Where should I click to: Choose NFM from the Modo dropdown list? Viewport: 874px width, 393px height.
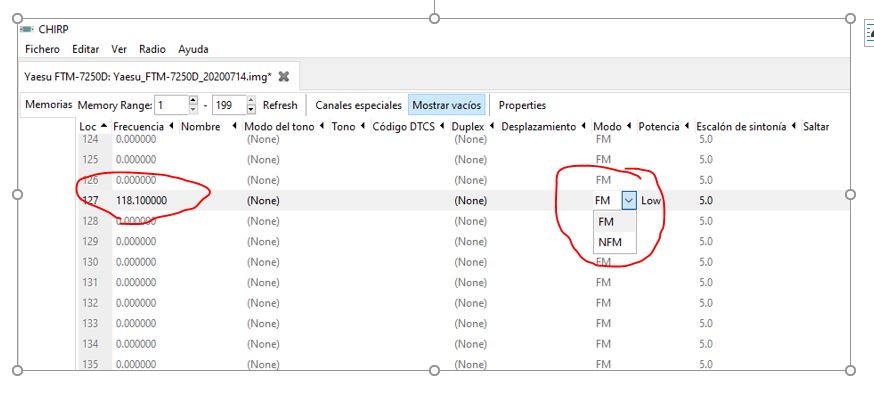[x=615, y=242]
